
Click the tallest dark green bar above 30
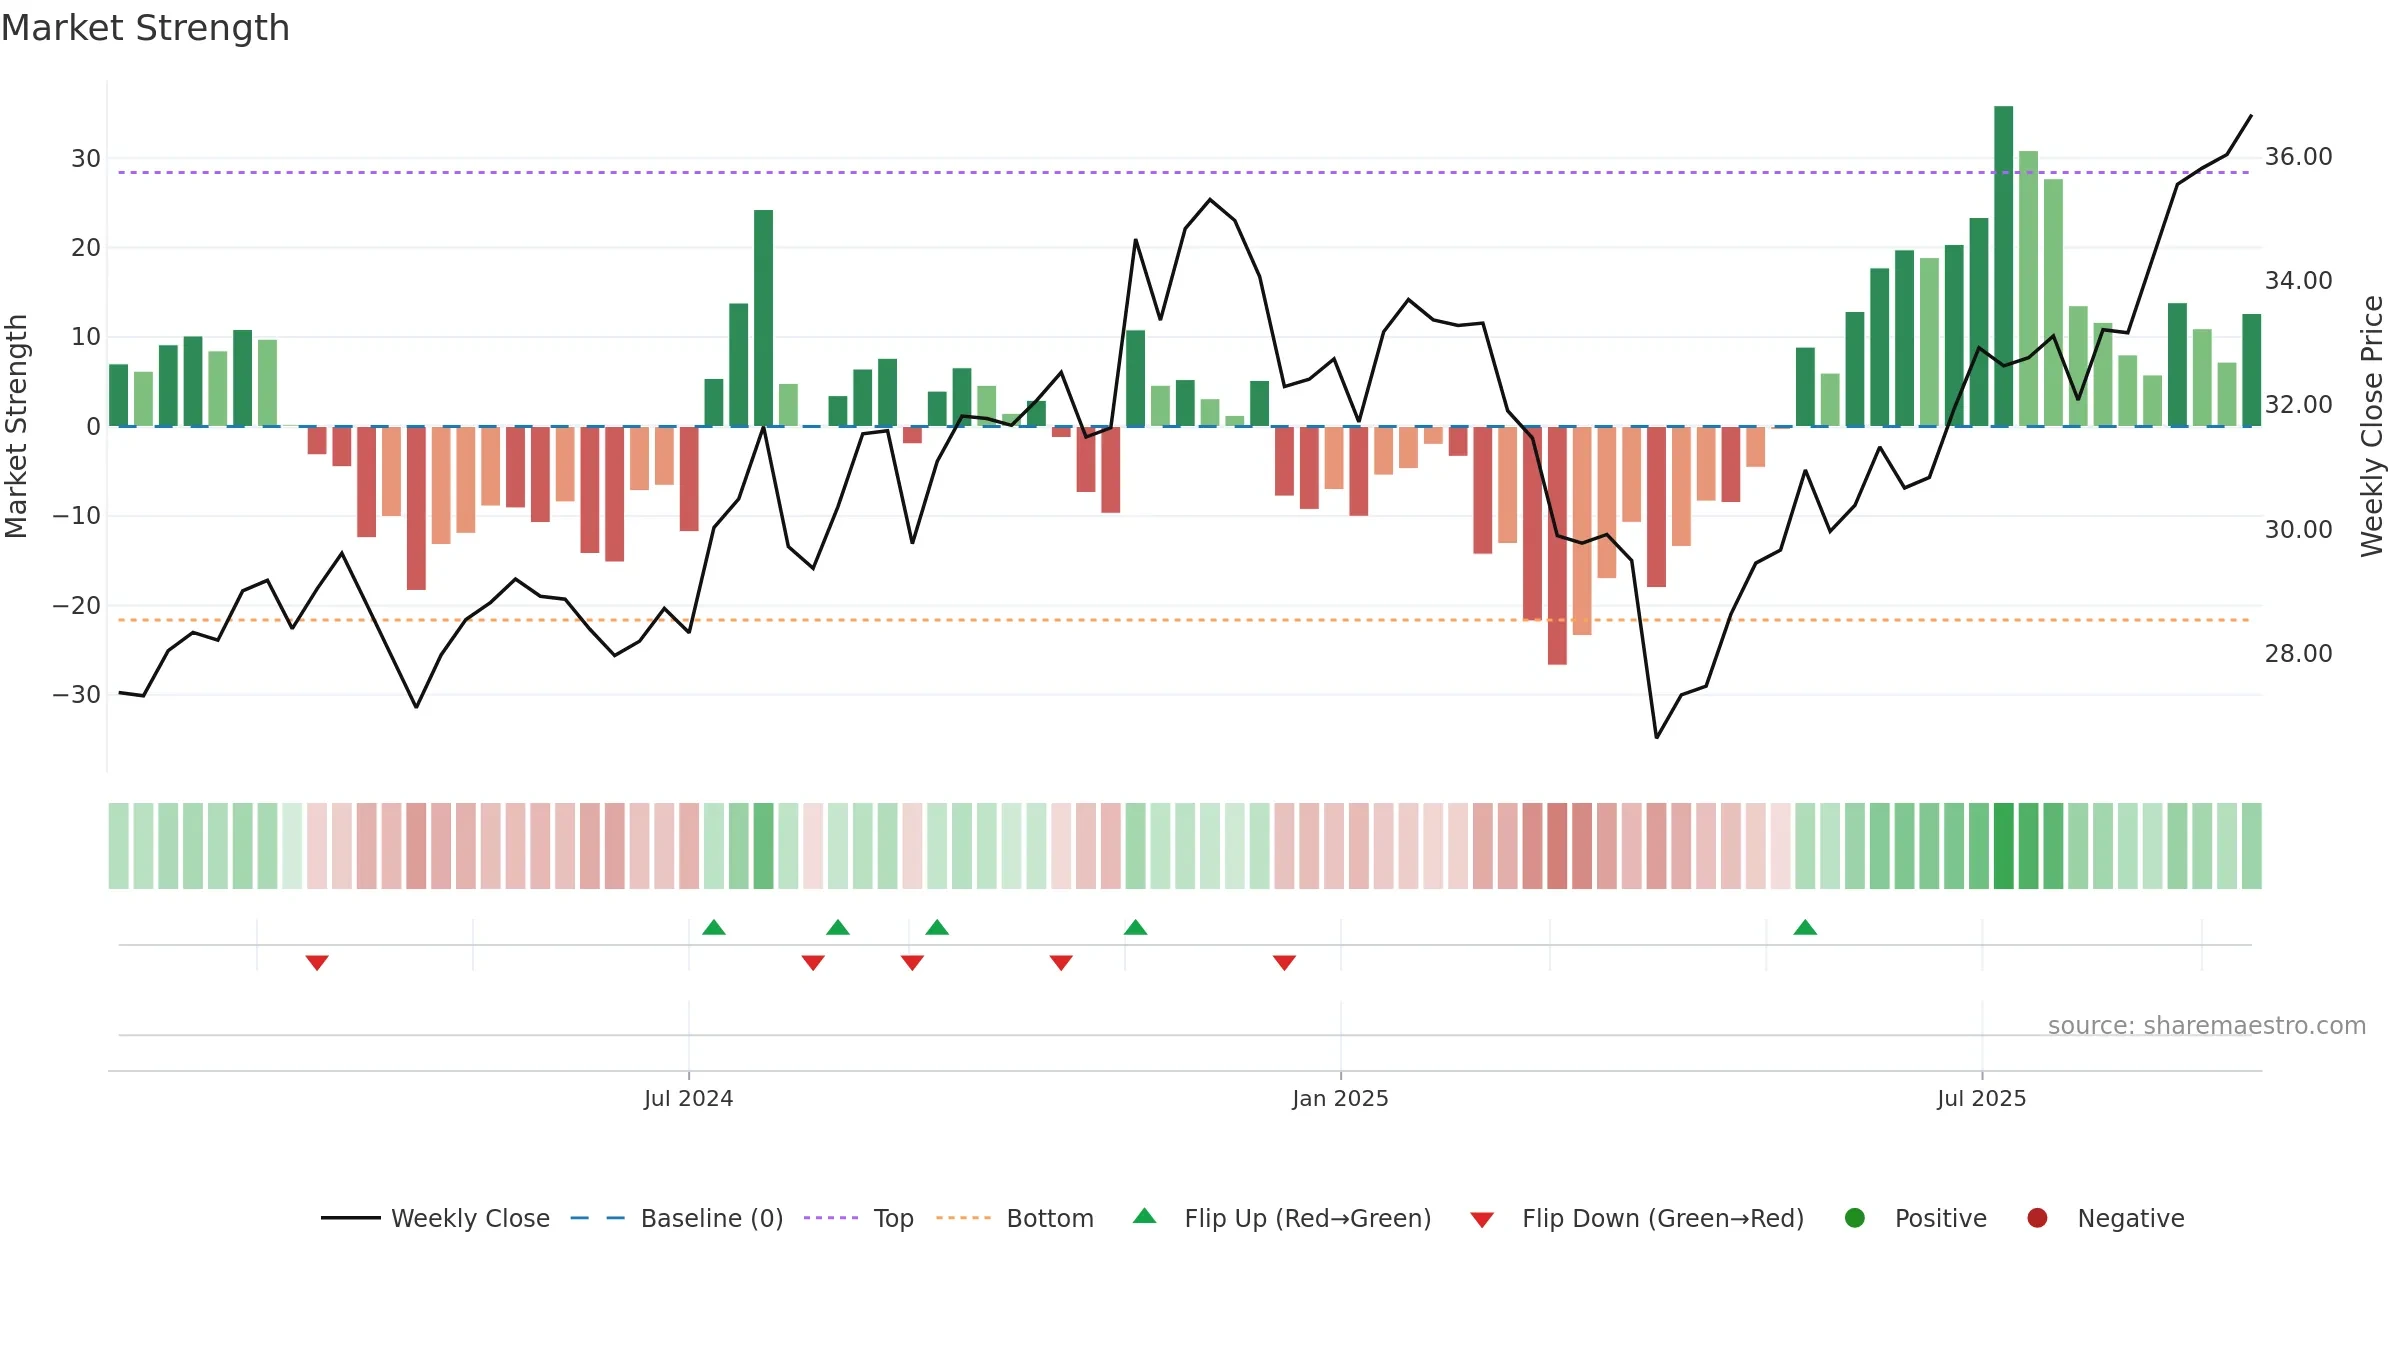coord(2003,266)
